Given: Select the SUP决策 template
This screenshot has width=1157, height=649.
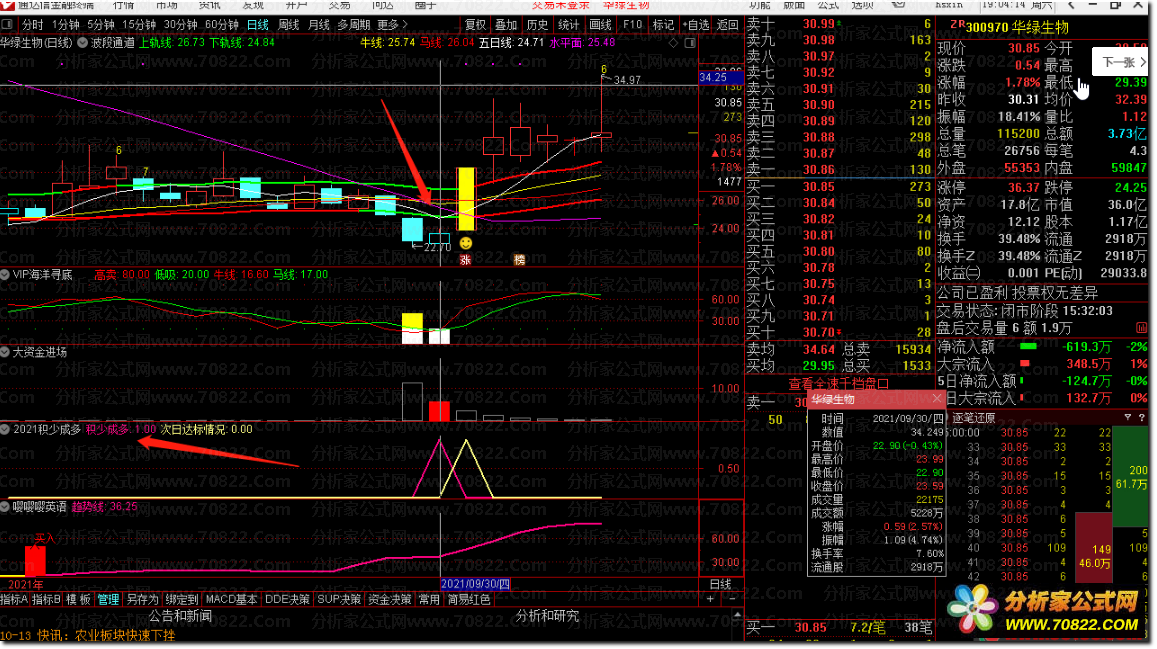Looking at the screenshot, I should click(x=339, y=600).
